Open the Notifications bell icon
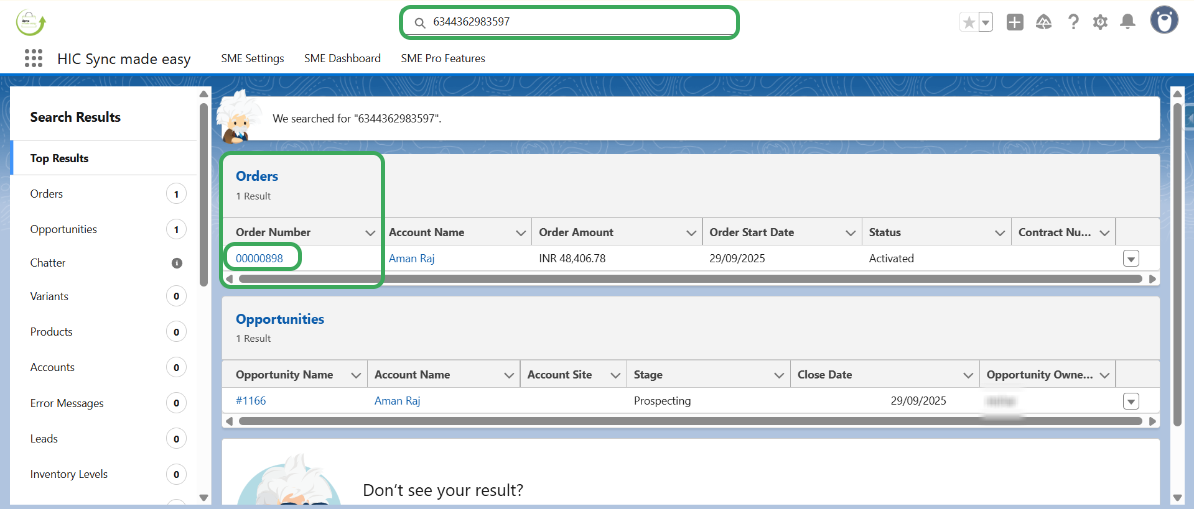 point(1128,23)
